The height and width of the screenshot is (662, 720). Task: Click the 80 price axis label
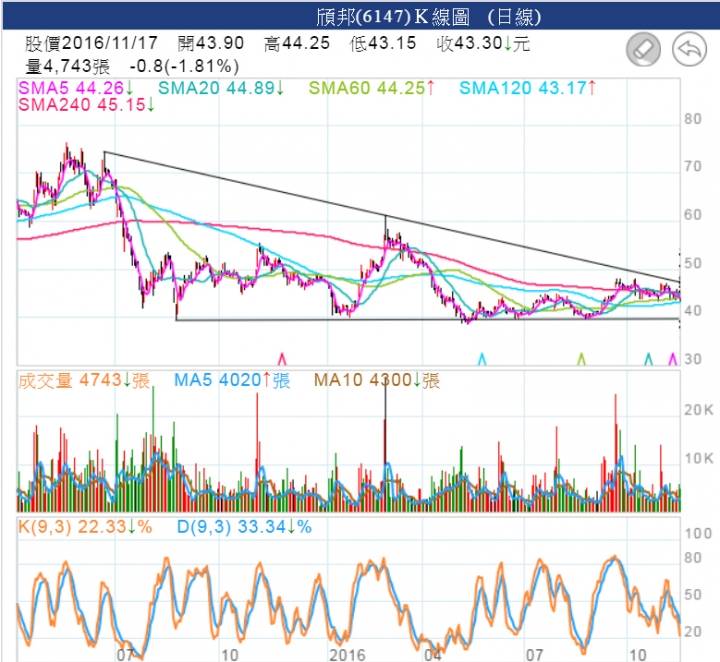pyautogui.click(x=692, y=119)
